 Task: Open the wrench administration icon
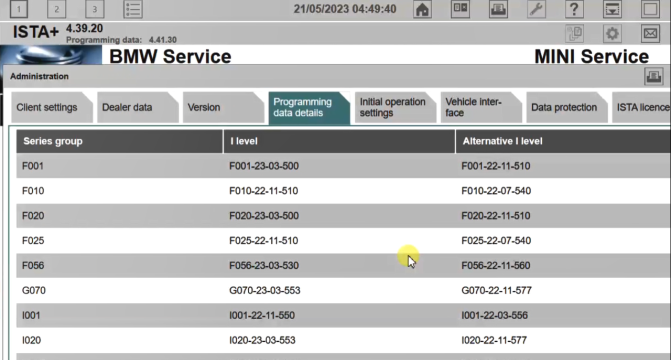(536, 9)
